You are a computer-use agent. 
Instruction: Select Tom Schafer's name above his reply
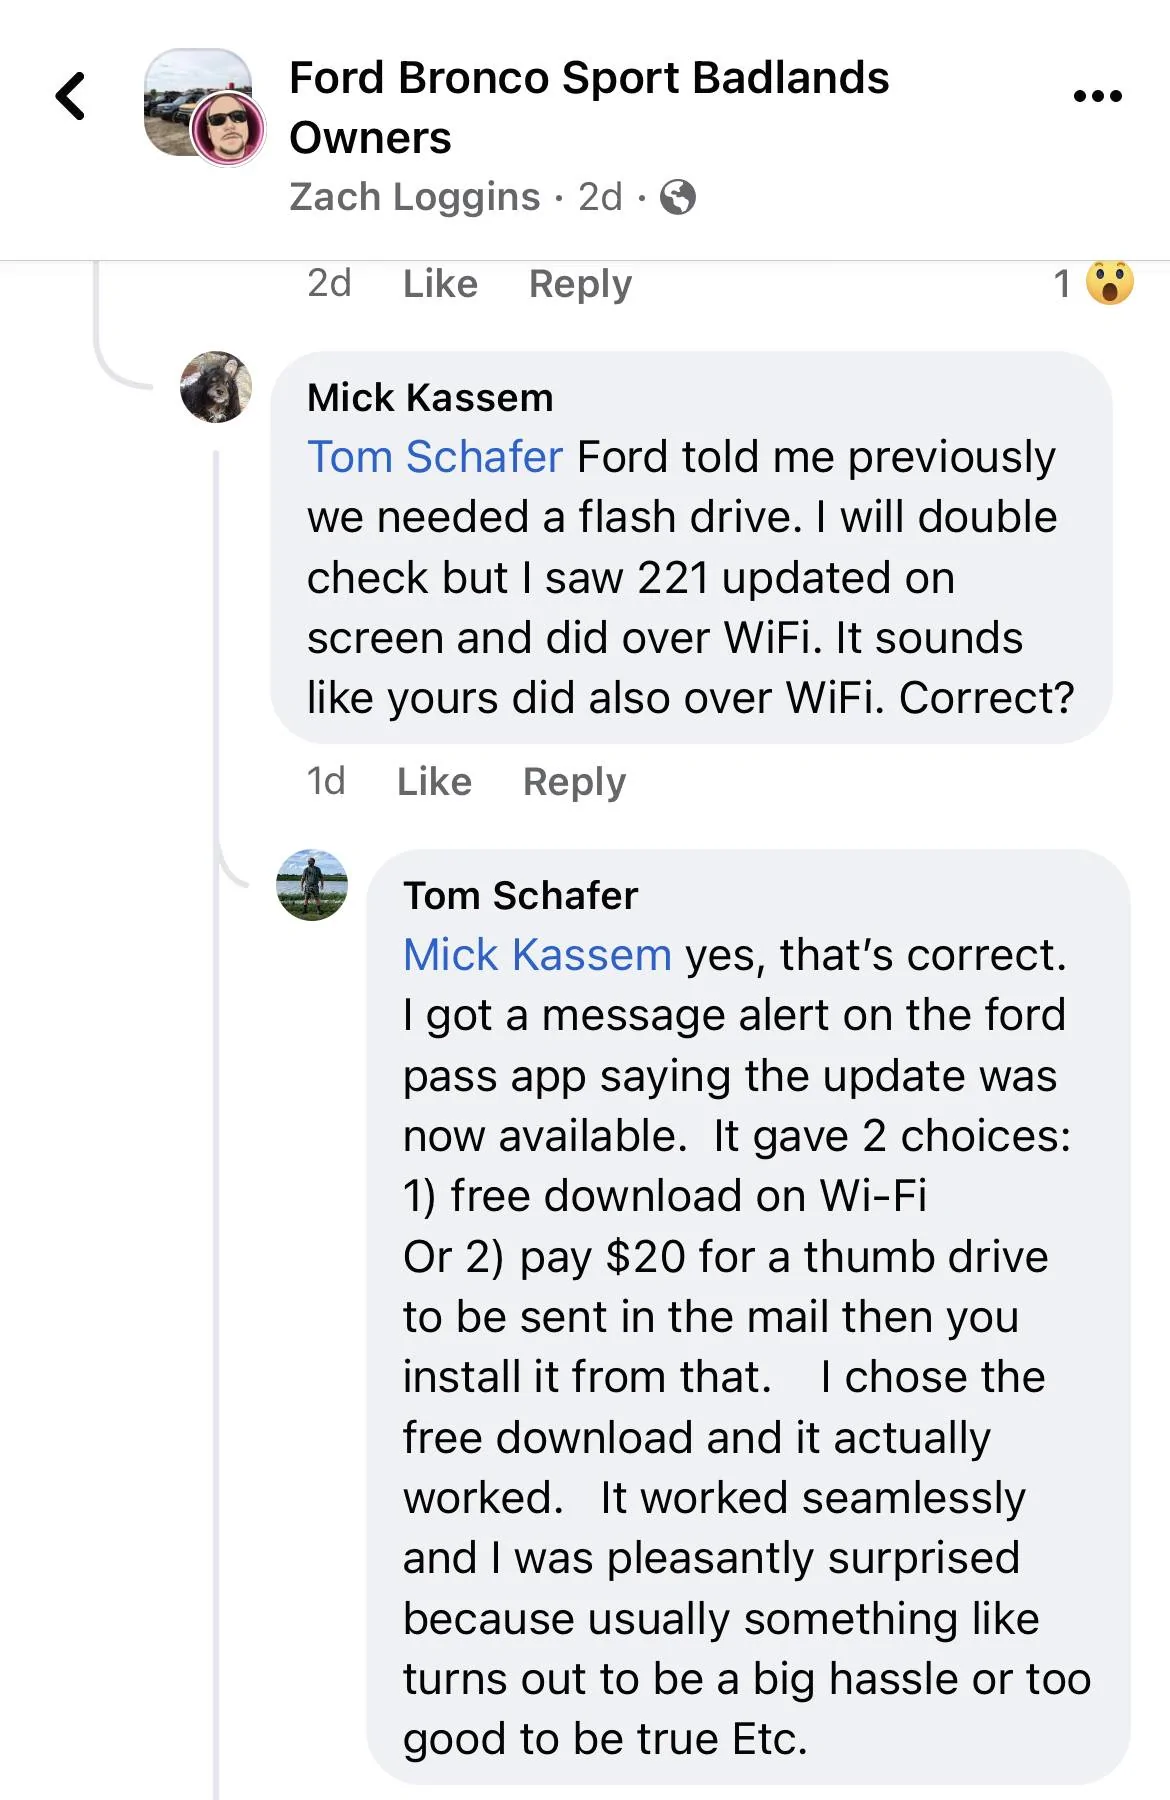(519, 895)
